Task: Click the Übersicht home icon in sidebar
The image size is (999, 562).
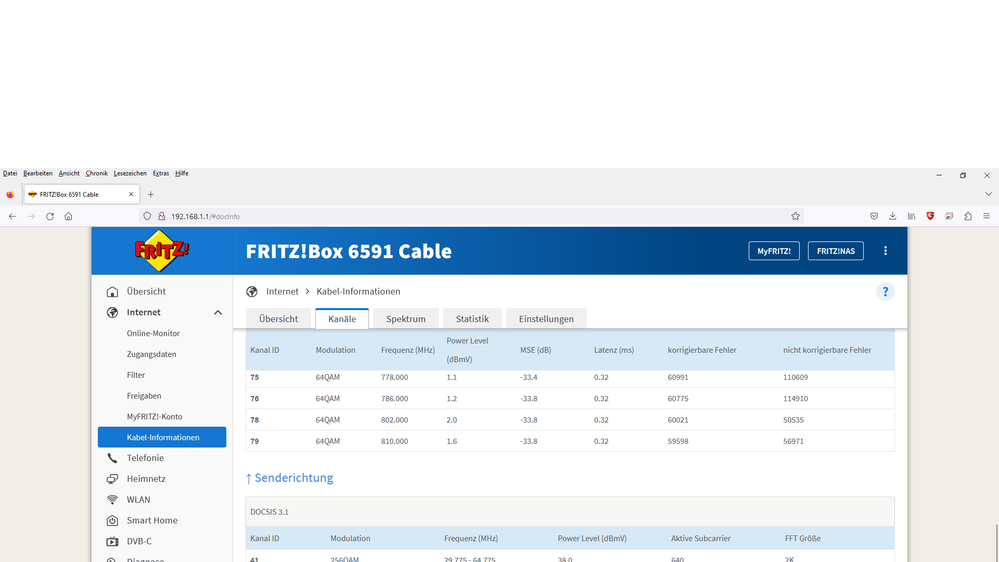Action: pos(112,291)
